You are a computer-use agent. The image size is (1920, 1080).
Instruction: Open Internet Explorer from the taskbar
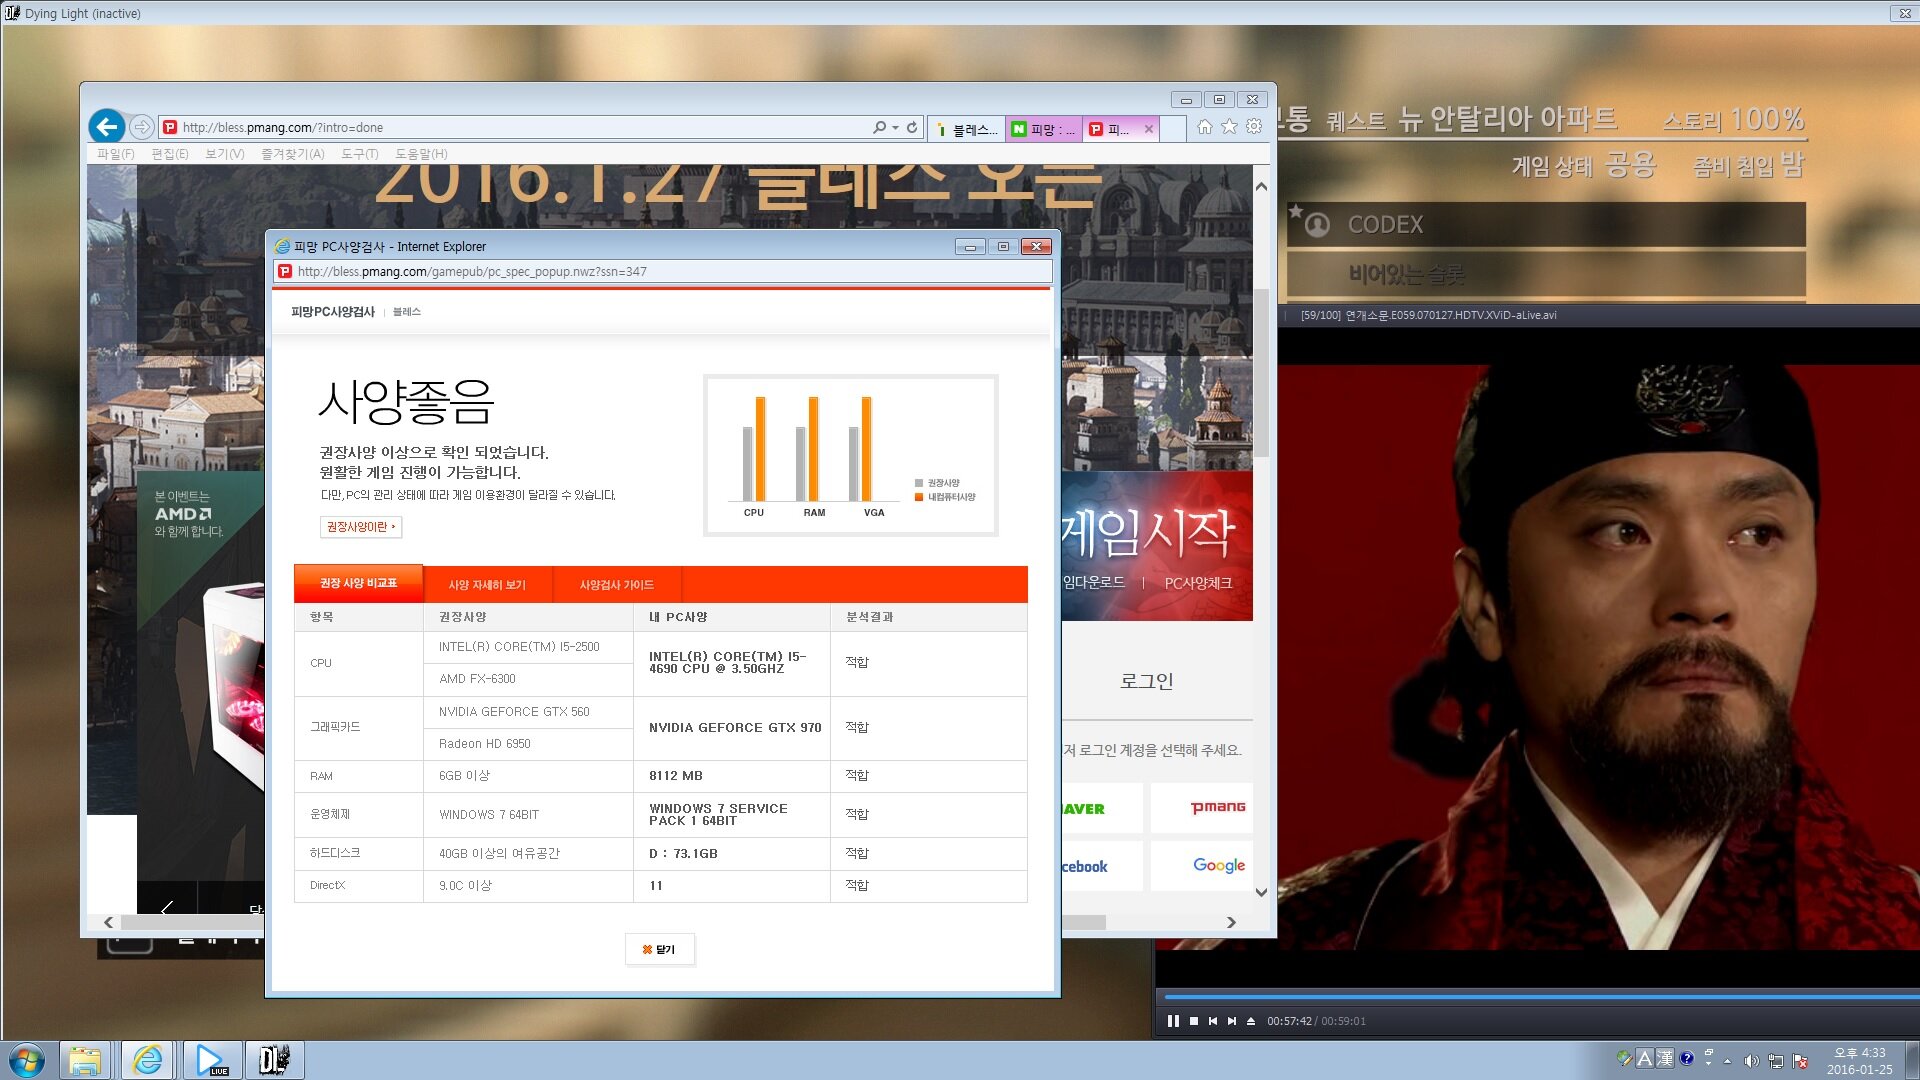click(148, 1060)
